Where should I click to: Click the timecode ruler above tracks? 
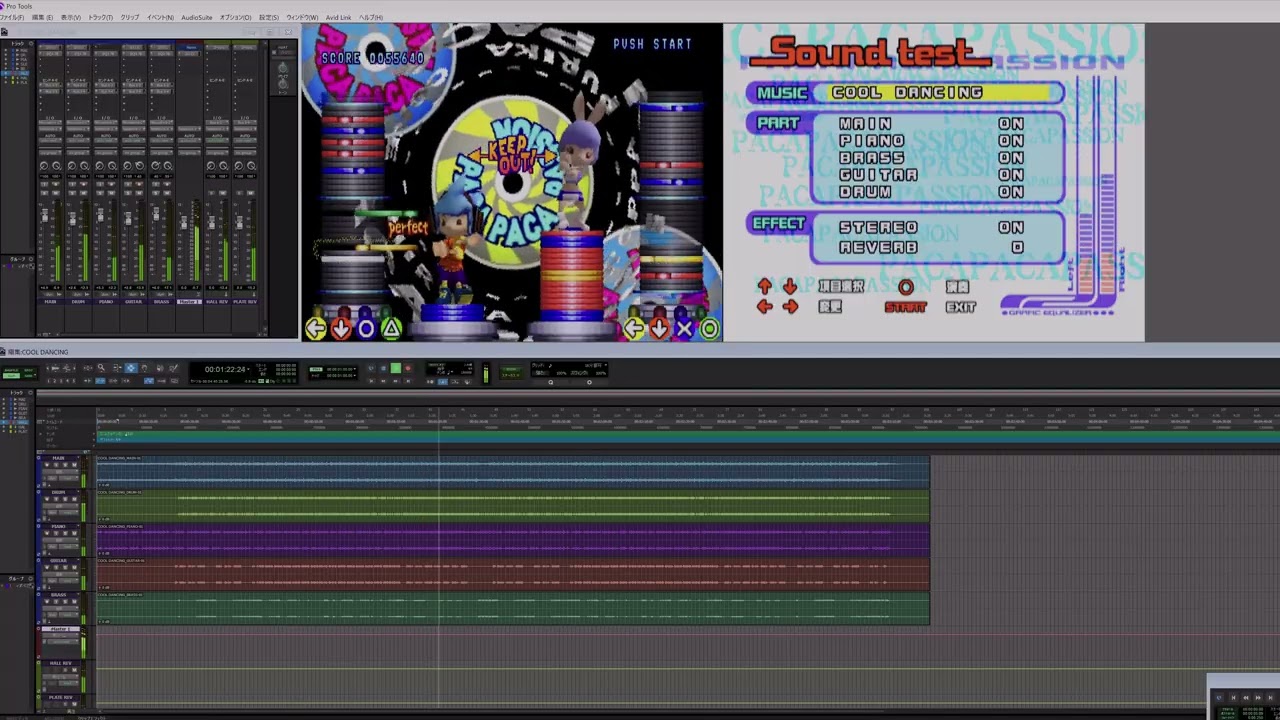tap(688, 420)
